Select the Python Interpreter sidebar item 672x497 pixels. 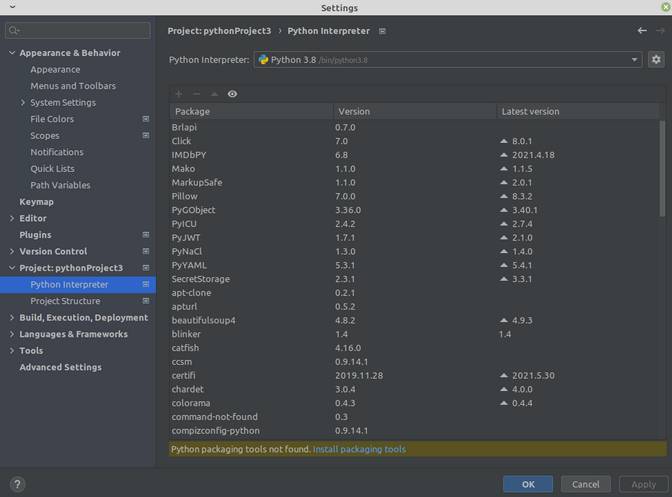point(78,284)
